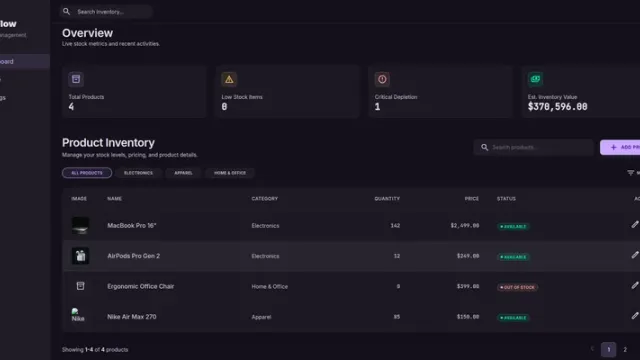Click the $2,499.00 price cell
The height and width of the screenshot is (360, 640).
click(x=465, y=225)
